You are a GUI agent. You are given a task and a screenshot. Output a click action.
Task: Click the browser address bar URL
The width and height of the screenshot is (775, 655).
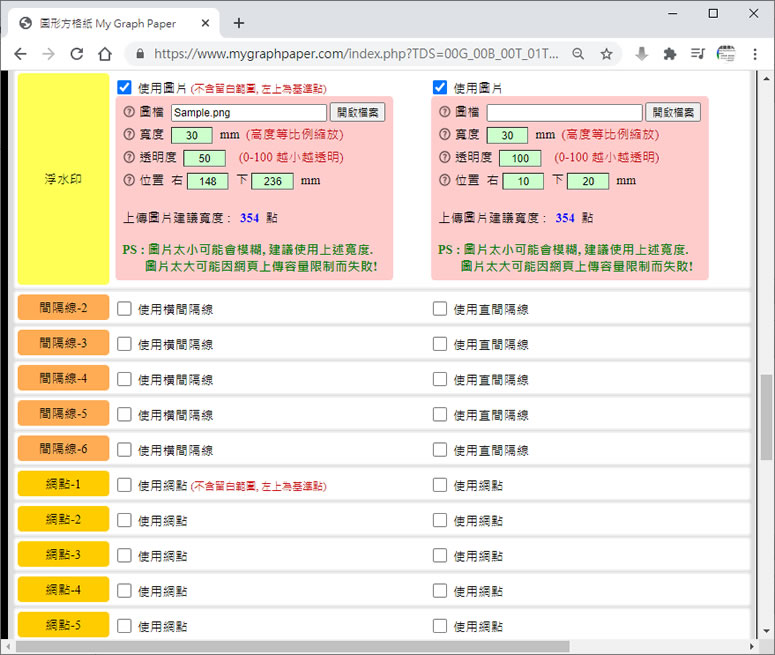pos(356,53)
